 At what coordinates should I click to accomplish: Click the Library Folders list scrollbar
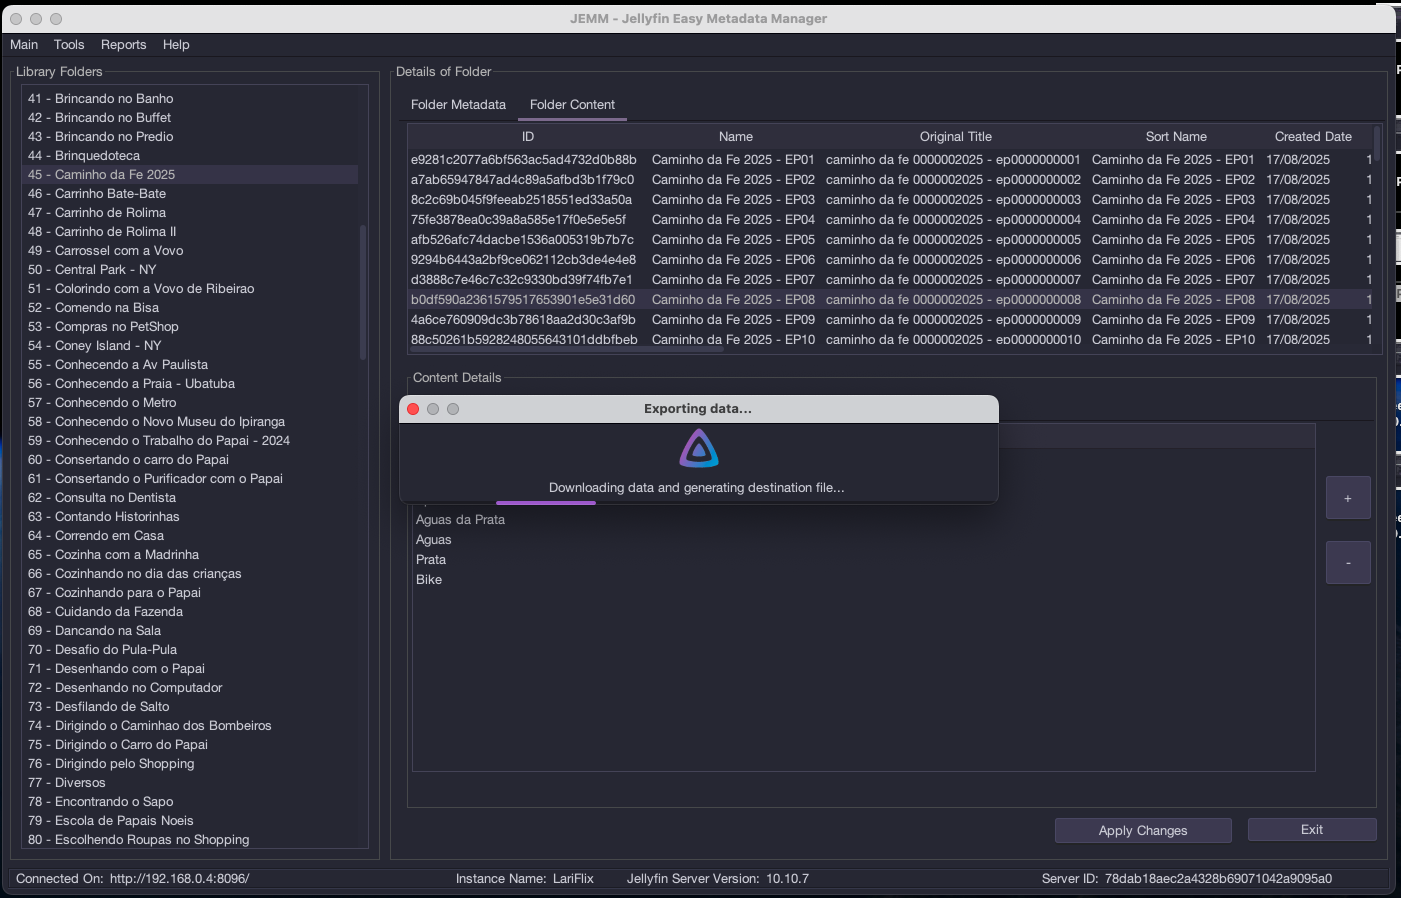[362, 292]
